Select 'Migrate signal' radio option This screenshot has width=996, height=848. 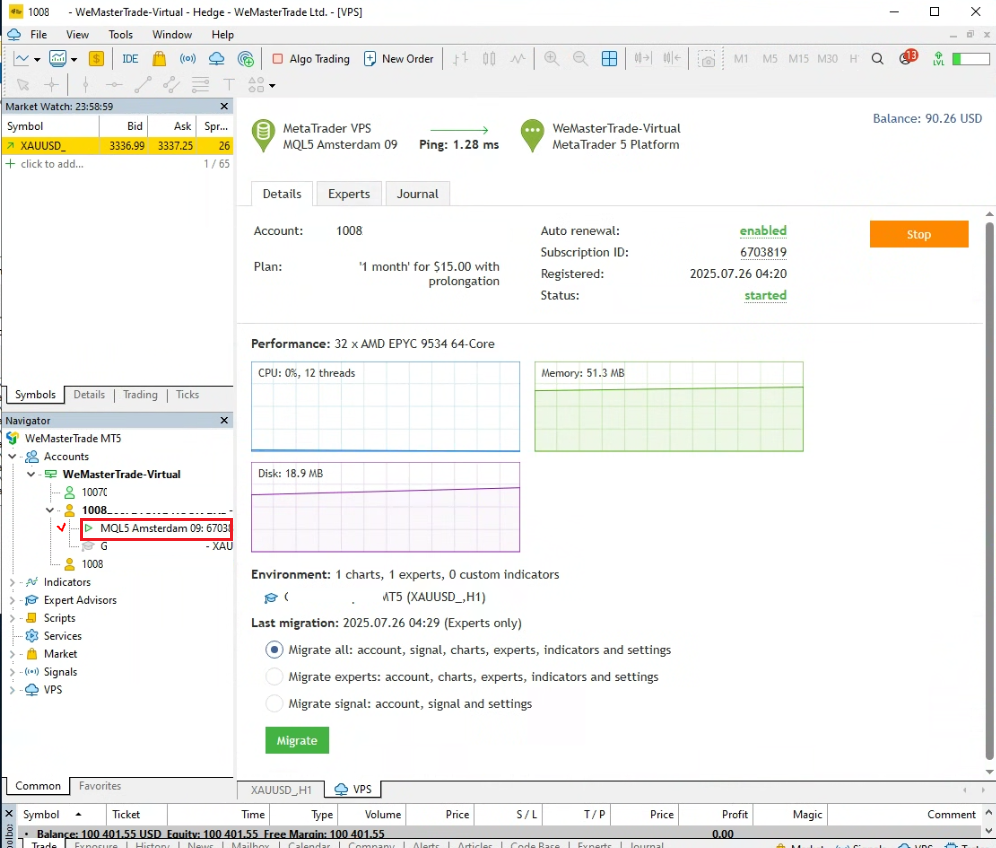[x=274, y=704]
